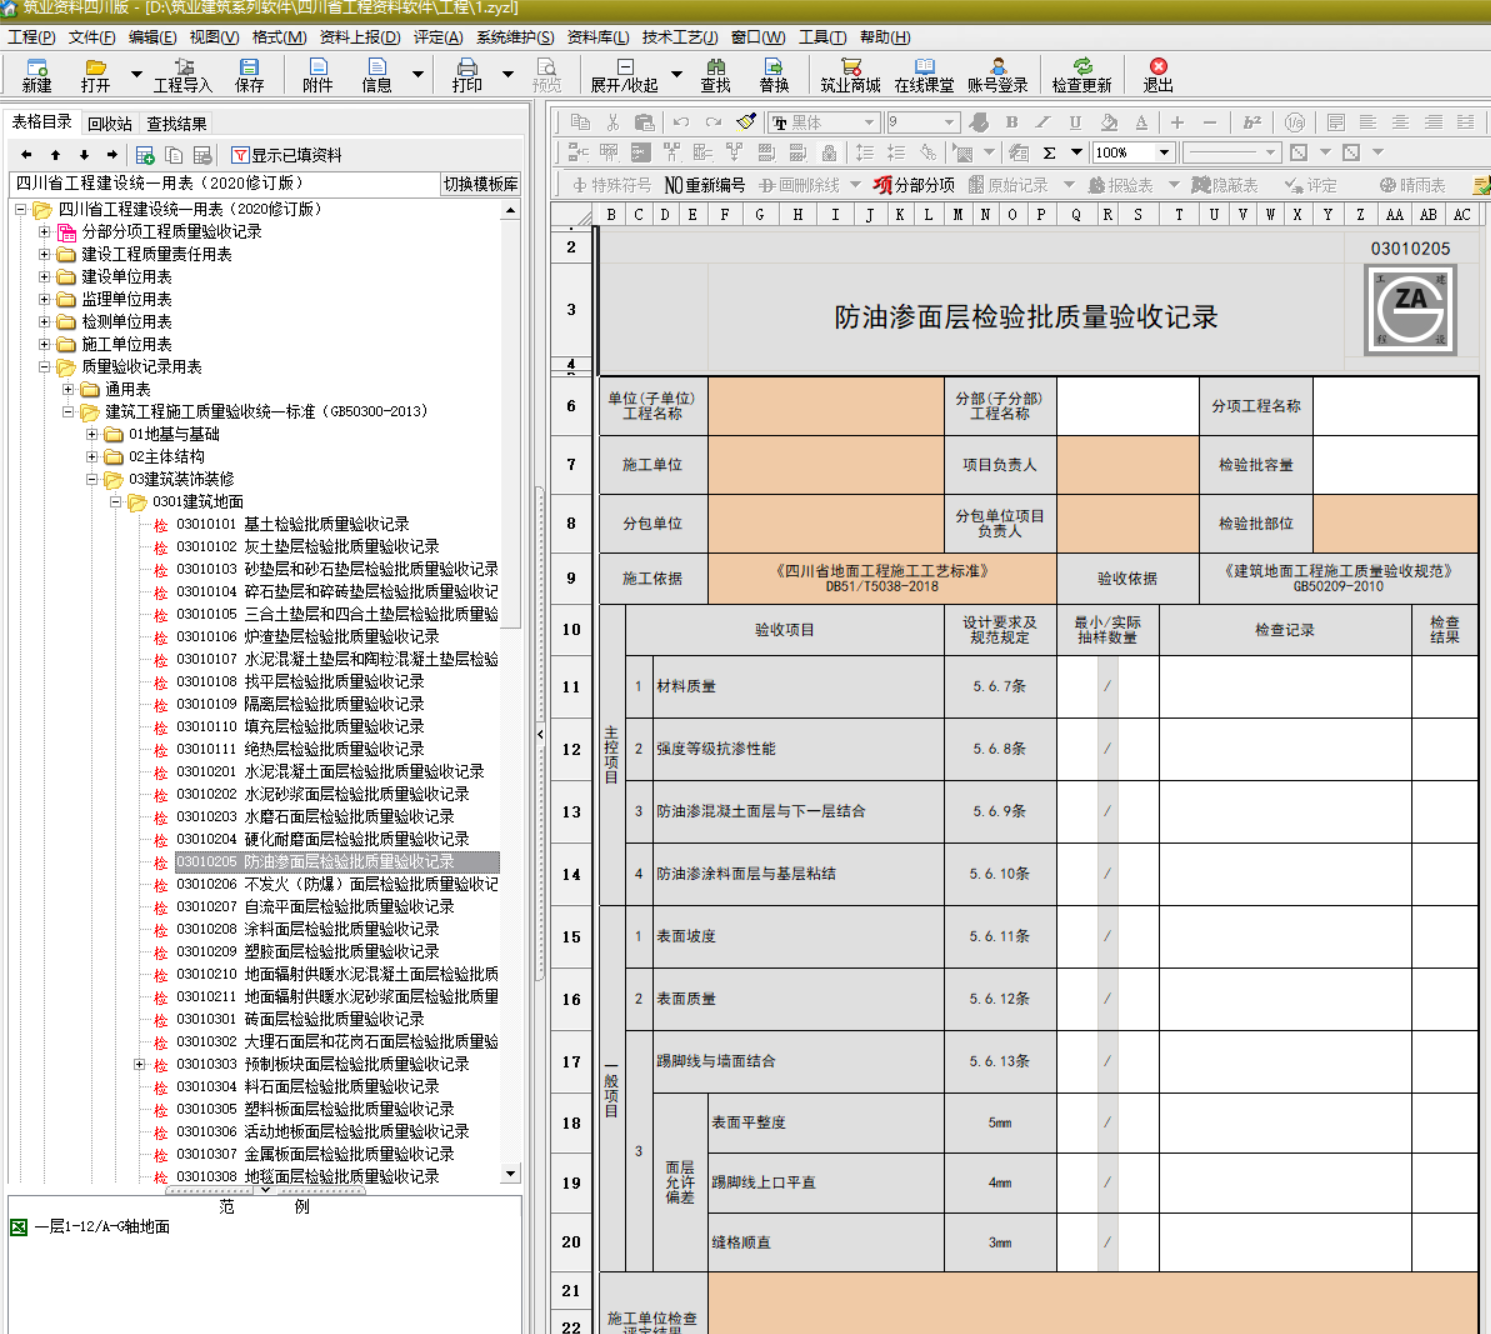Open the 格式(M) menu
The image size is (1491, 1334).
pyautogui.click(x=279, y=37)
